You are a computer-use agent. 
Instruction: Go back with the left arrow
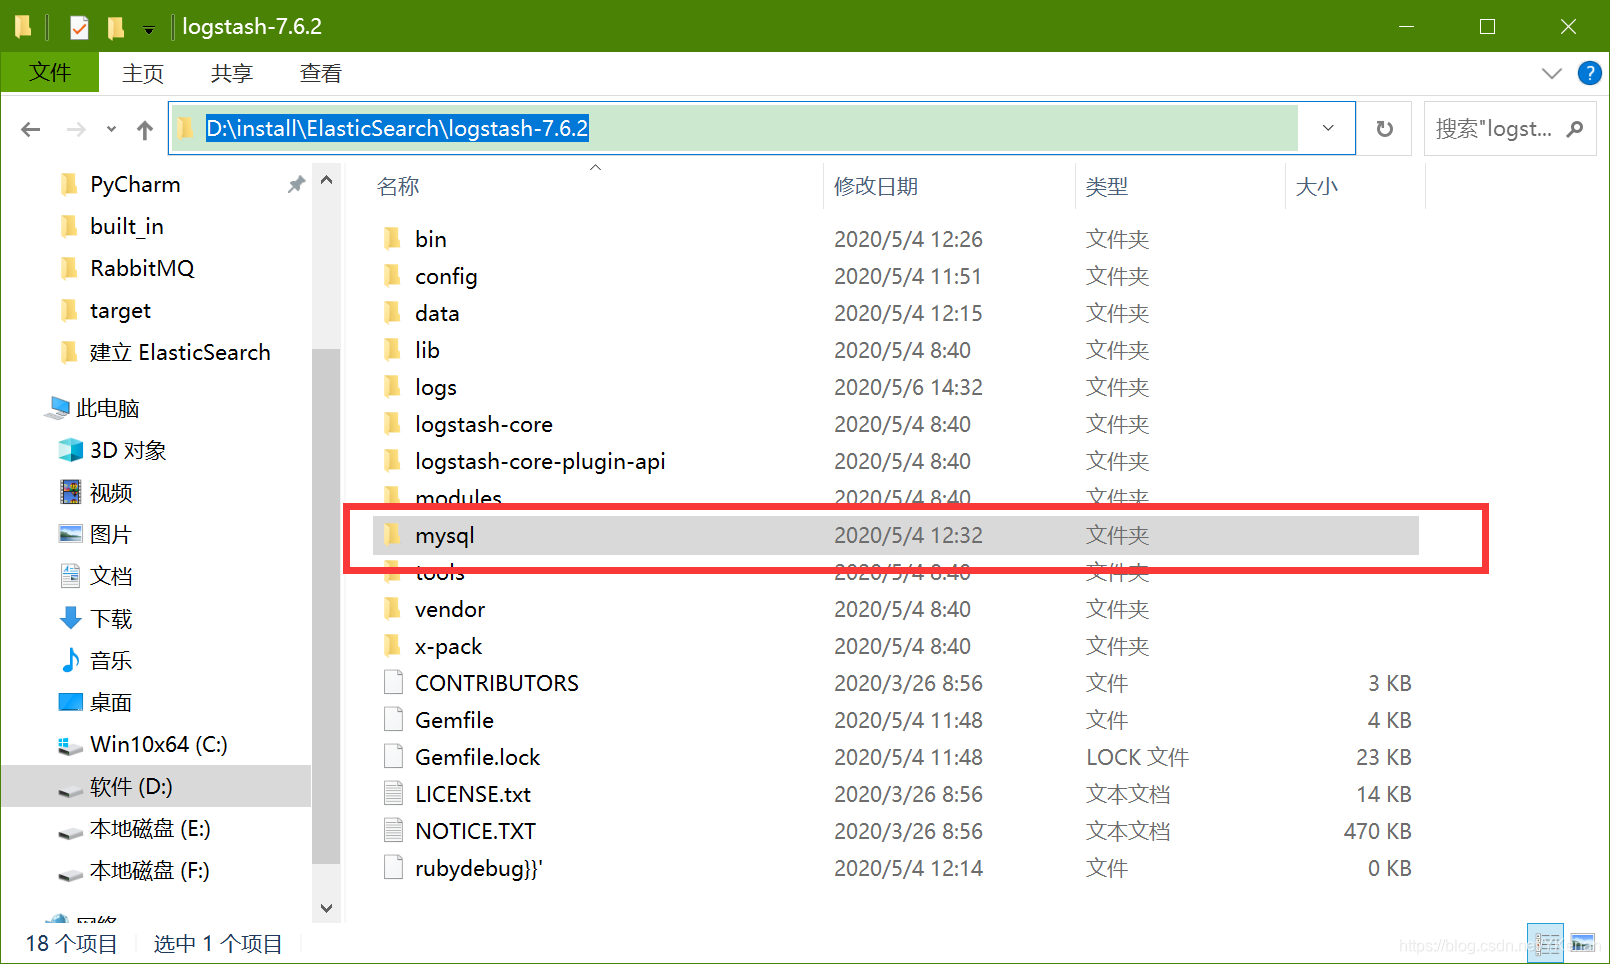point(31,129)
